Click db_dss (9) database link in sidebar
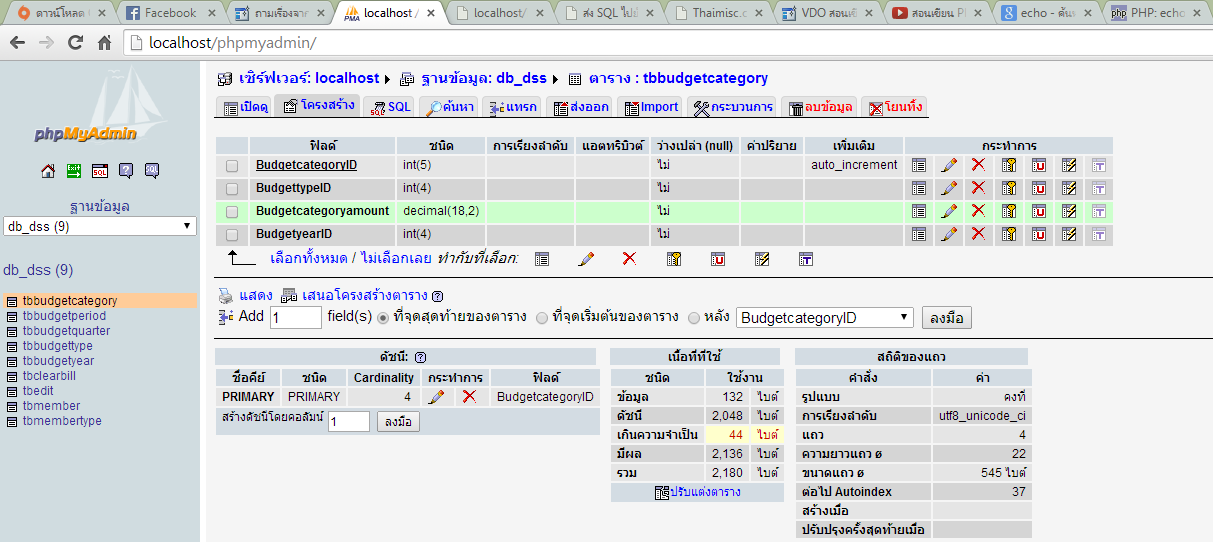Image resolution: width=1213 pixels, height=542 pixels. click(38, 270)
